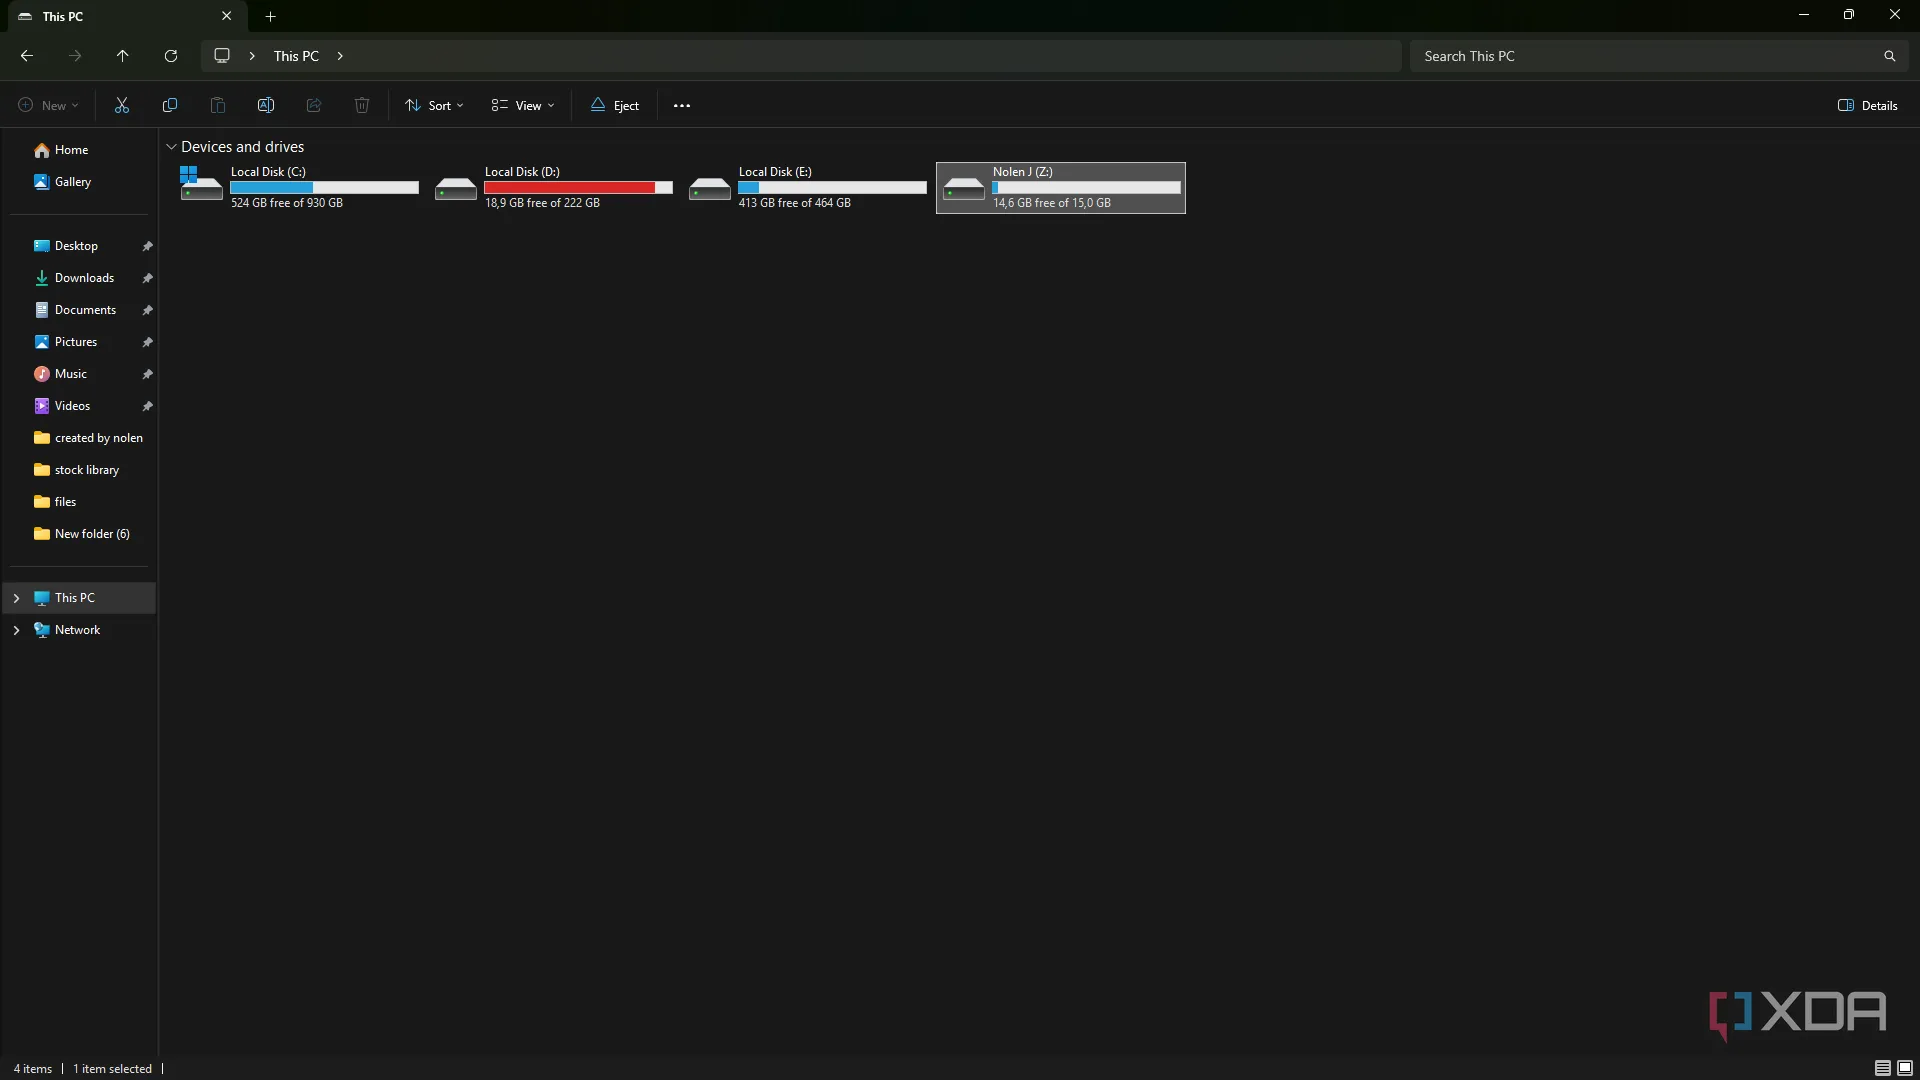
Task: Click the Share icon in toolbar
Action: tap(314, 105)
